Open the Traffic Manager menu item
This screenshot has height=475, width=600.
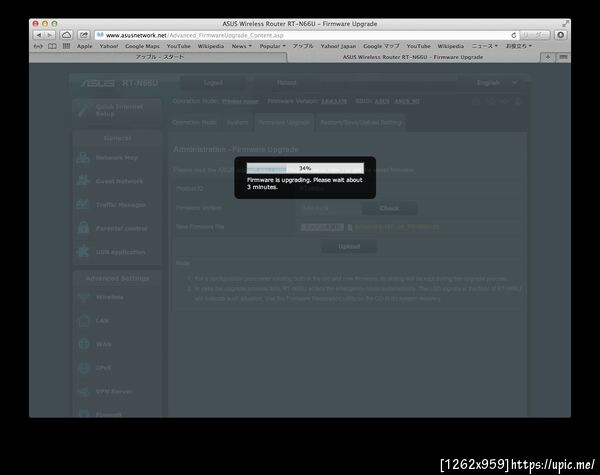click(x=117, y=205)
